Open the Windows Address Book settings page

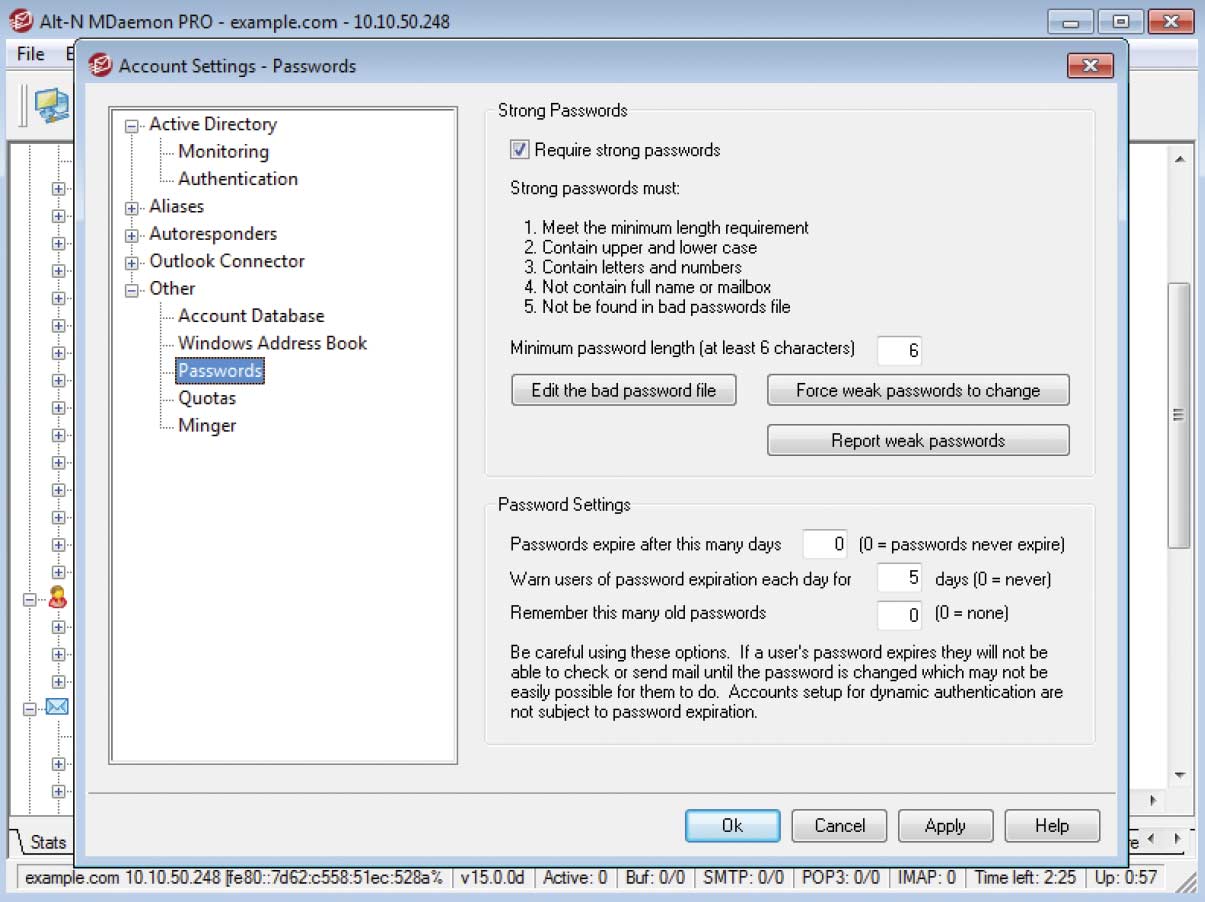pos(272,343)
